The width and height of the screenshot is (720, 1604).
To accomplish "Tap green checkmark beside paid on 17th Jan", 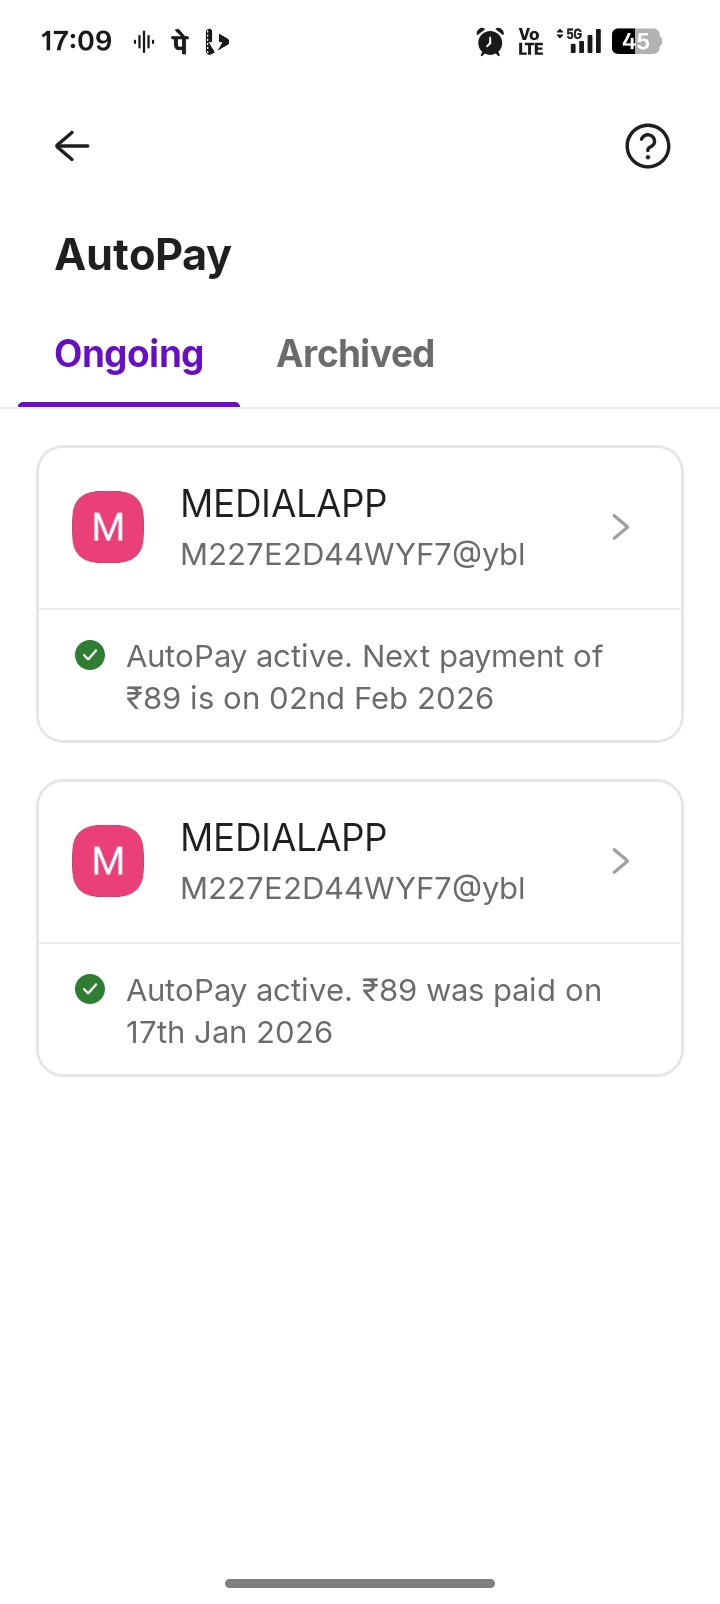I will (90, 990).
